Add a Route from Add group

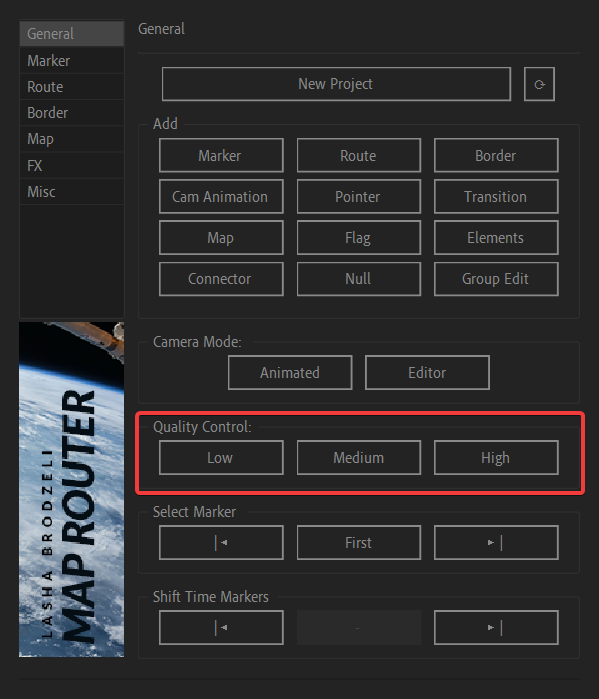pyautogui.click(x=359, y=156)
